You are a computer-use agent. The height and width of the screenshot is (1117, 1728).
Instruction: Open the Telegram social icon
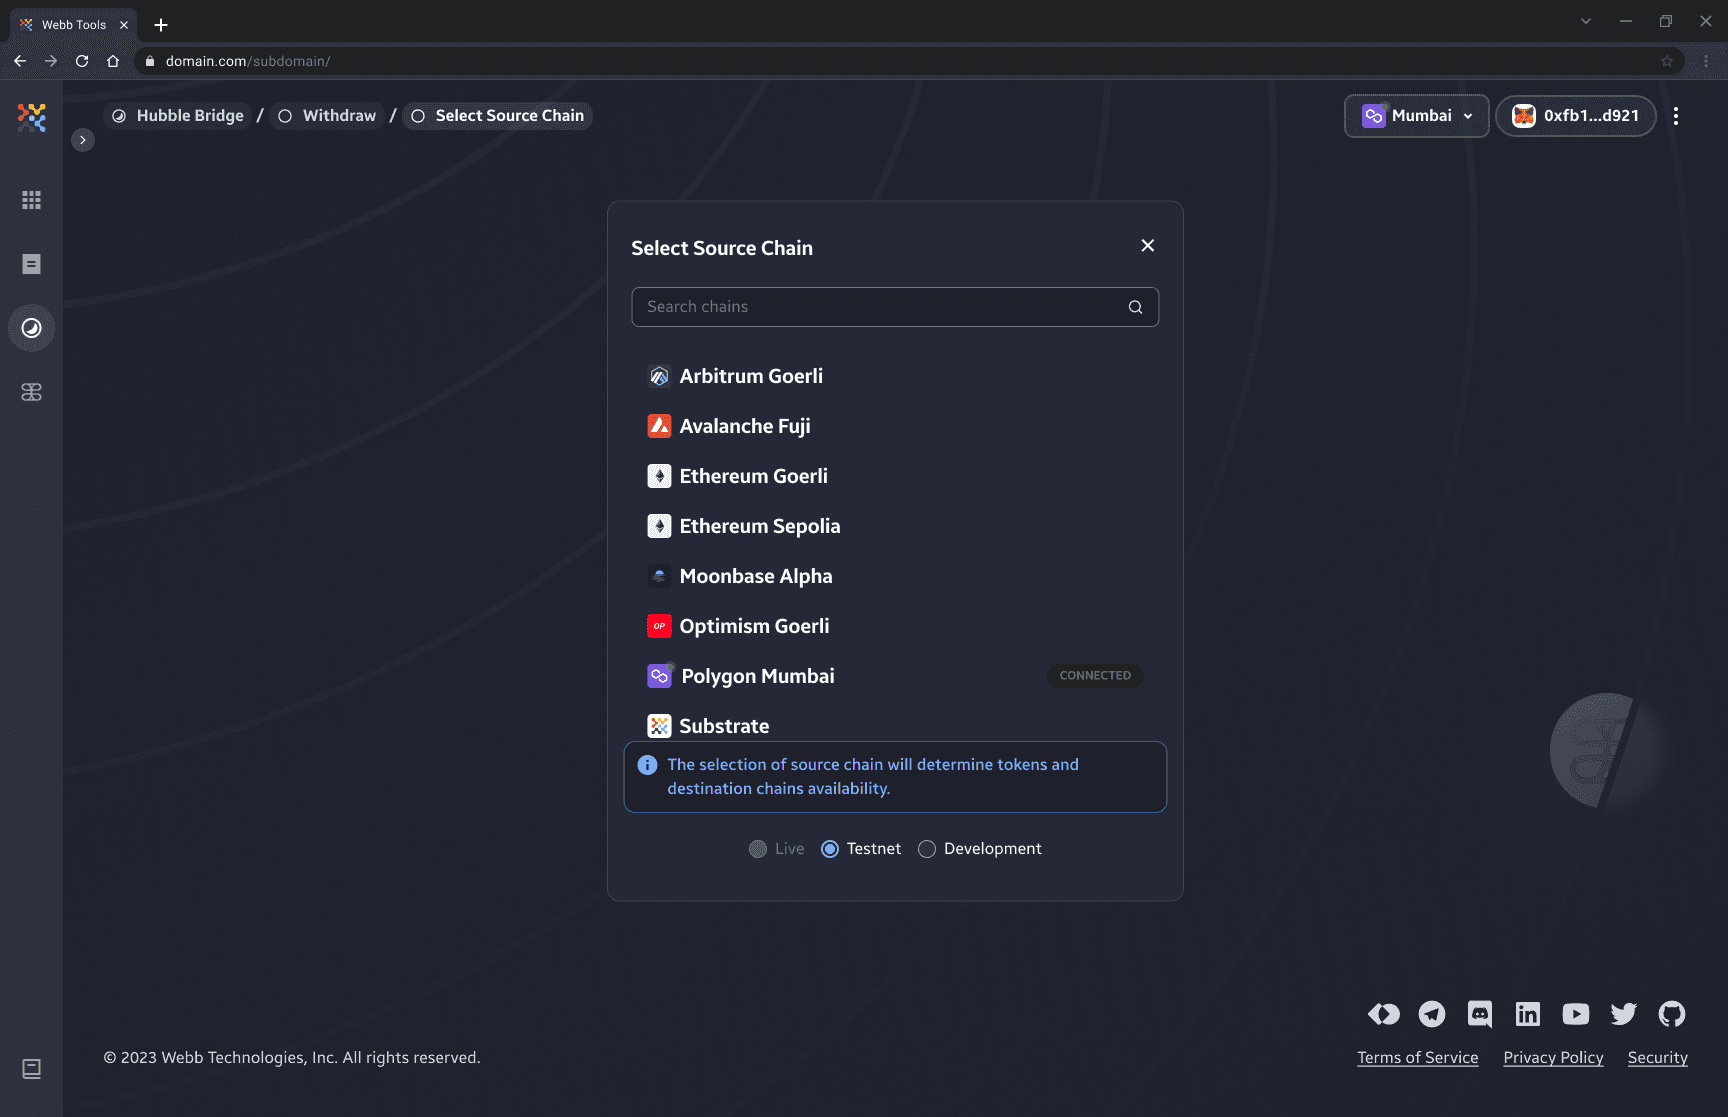pyautogui.click(x=1432, y=1014)
